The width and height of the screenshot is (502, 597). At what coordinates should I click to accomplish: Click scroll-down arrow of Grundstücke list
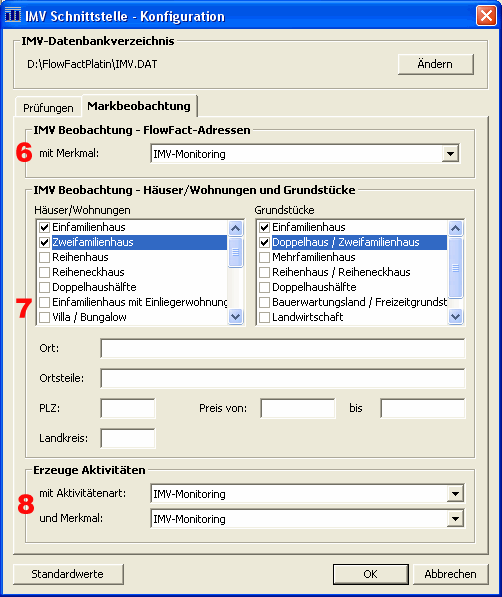[456, 316]
